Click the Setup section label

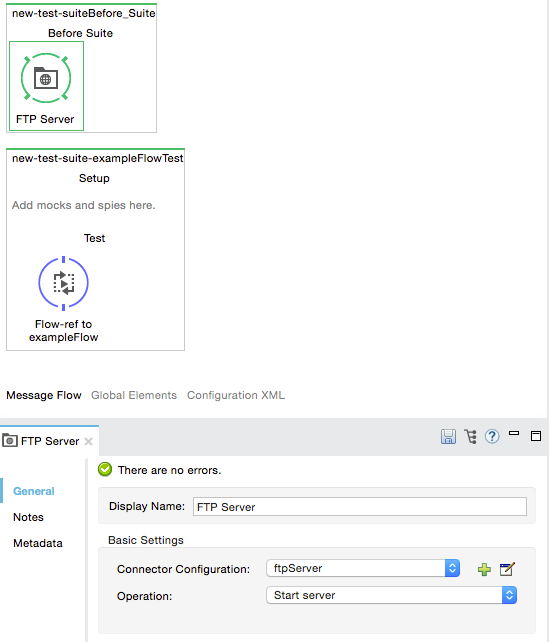[x=94, y=178]
